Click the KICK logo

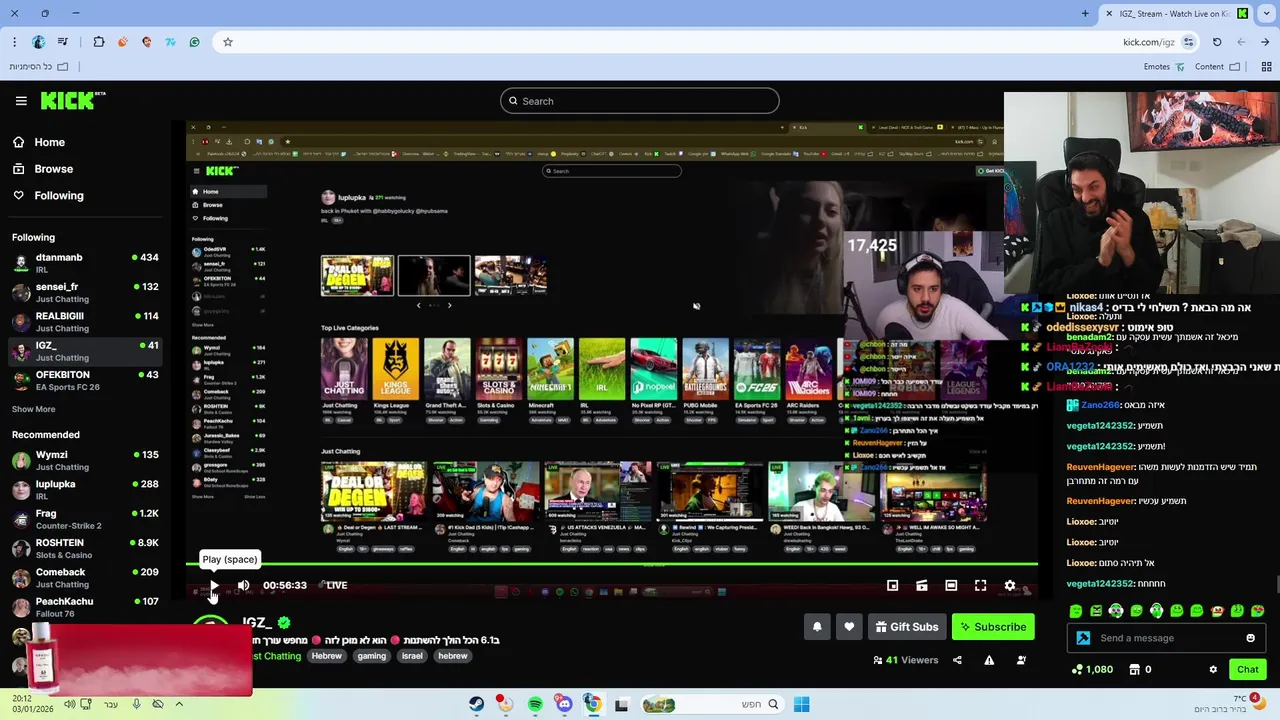(72, 100)
